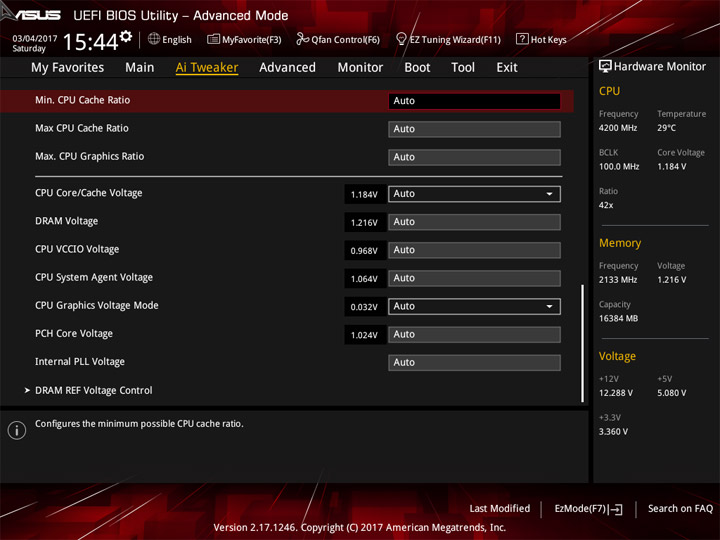Click the DRAM Voltage Auto field
Image resolution: width=720 pixels, height=540 pixels.
[474, 222]
